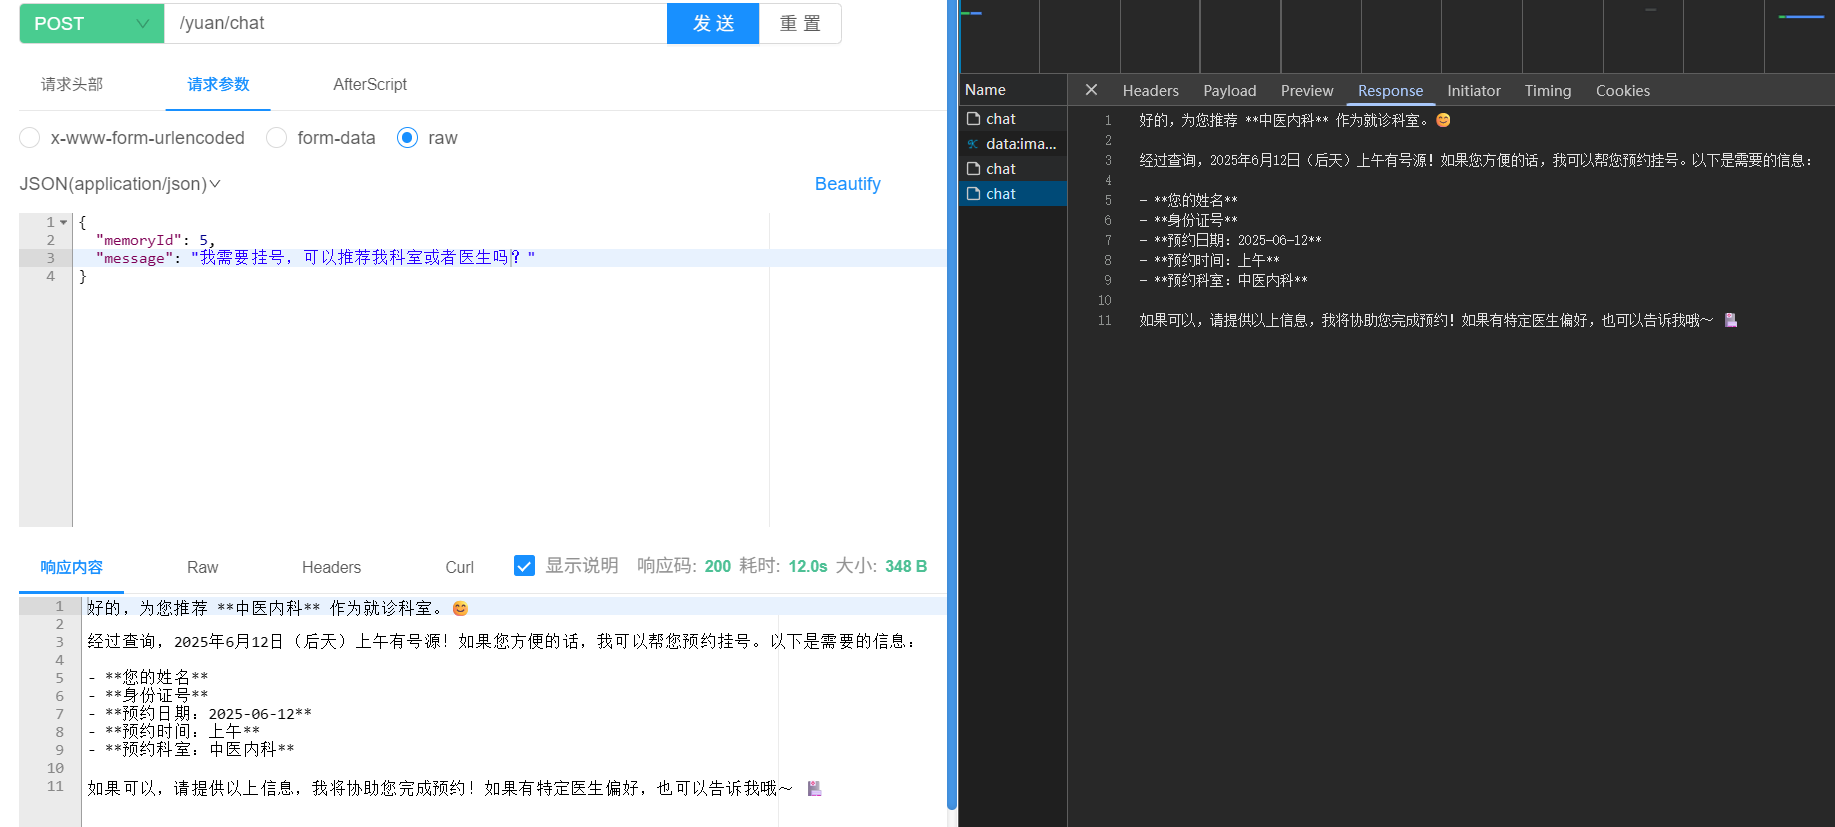Click the /yuan/chat URL input field

(415, 23)
